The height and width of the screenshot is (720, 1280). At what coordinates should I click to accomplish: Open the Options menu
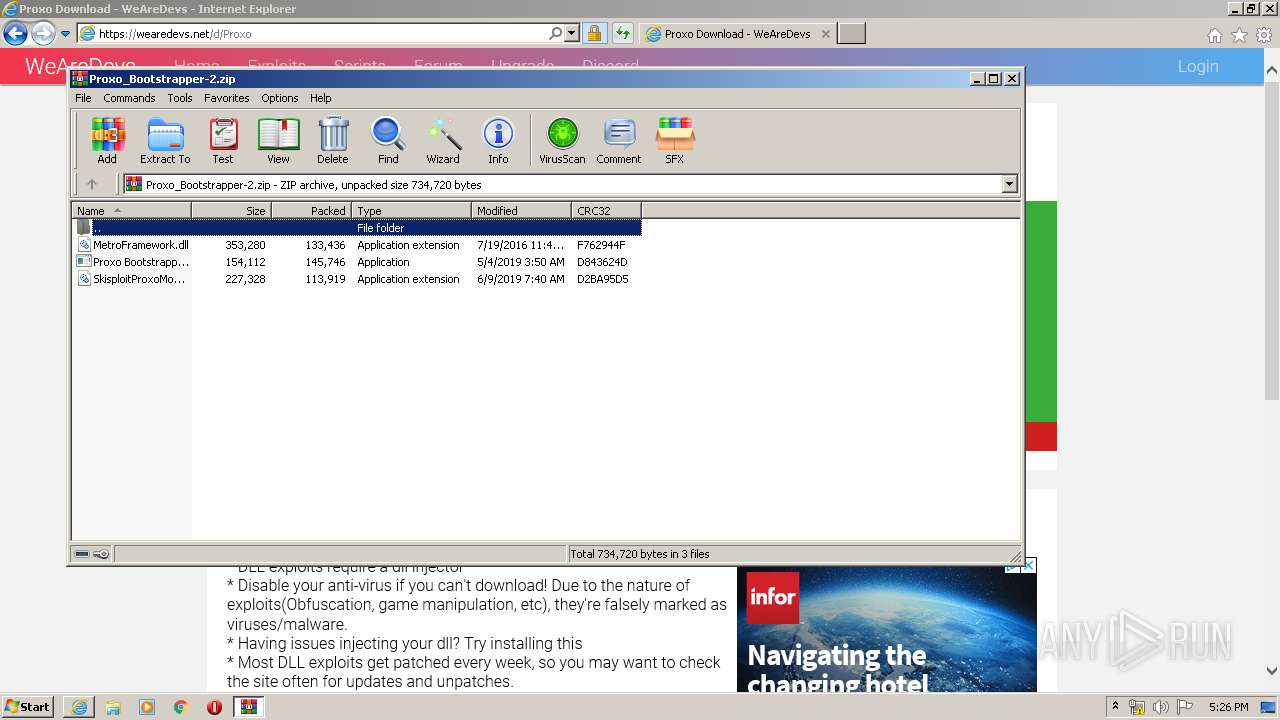tap(280, 98)
